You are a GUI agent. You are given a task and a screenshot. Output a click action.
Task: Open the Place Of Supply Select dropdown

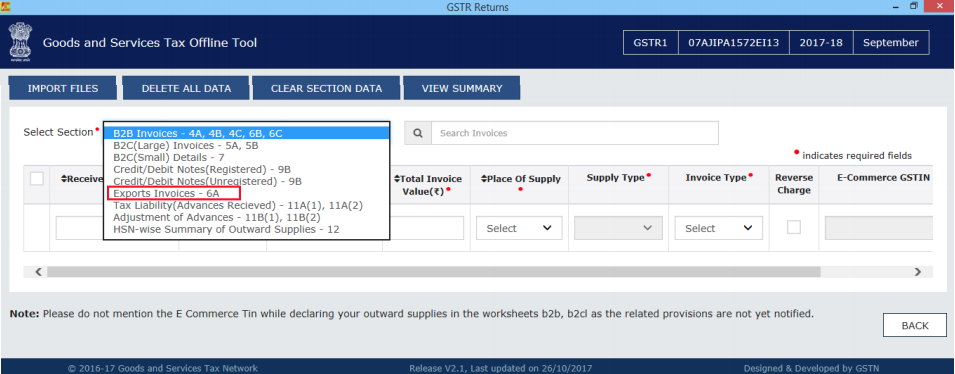coord(519,228)
